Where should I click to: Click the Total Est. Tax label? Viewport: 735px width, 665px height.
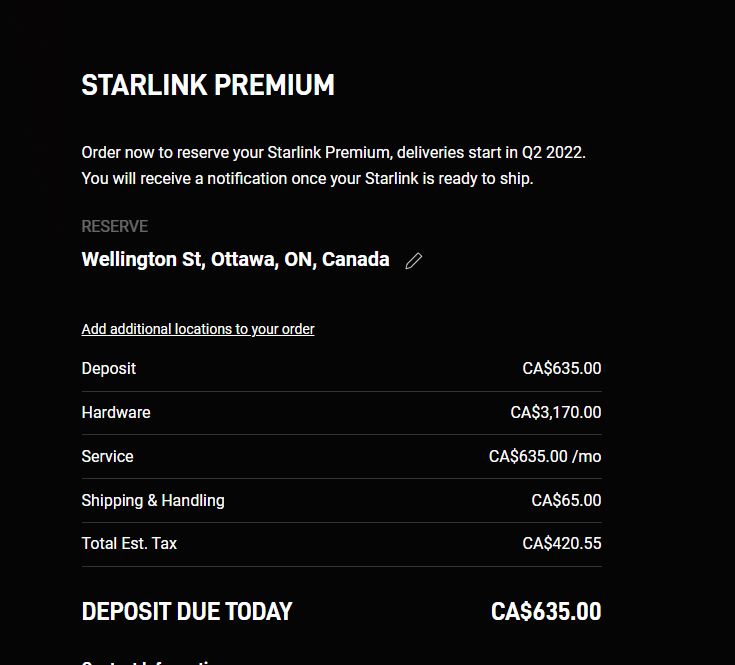coord(129,543)
